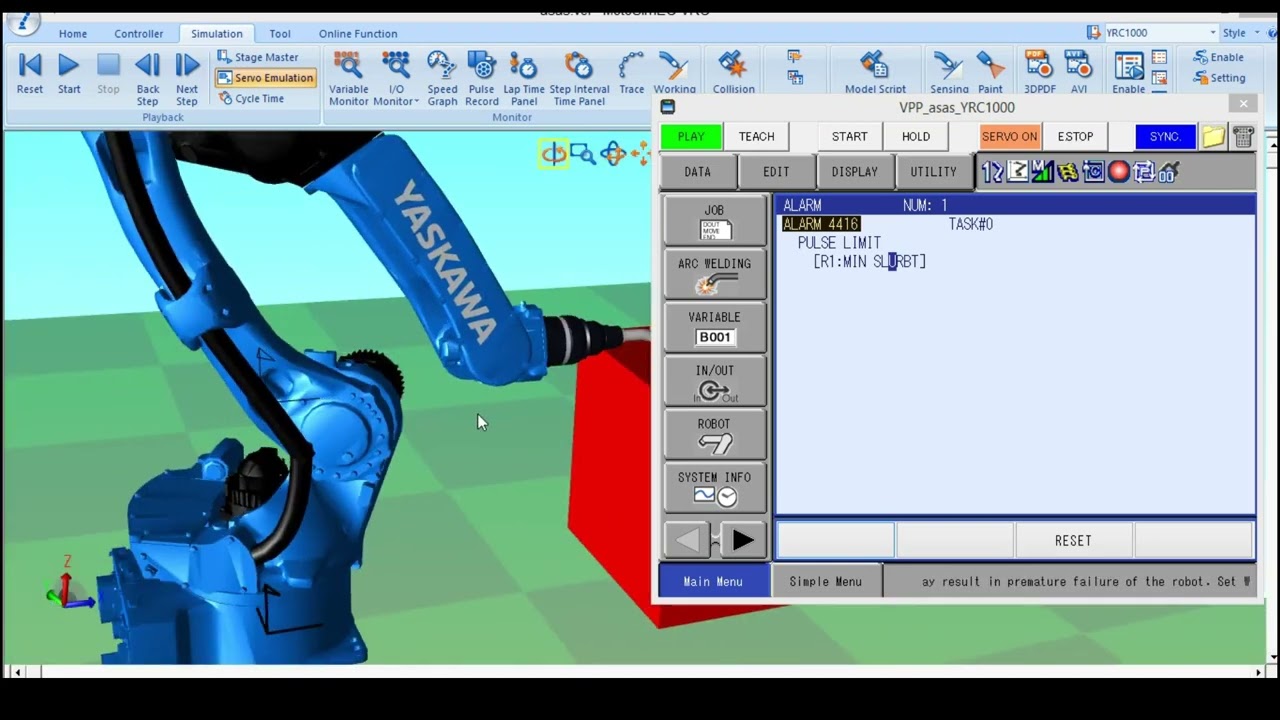The width and height of the screenshot is (1280, 720).
Task: Open the UTILITY pendant menu
Action: click(x=934, y=172)
